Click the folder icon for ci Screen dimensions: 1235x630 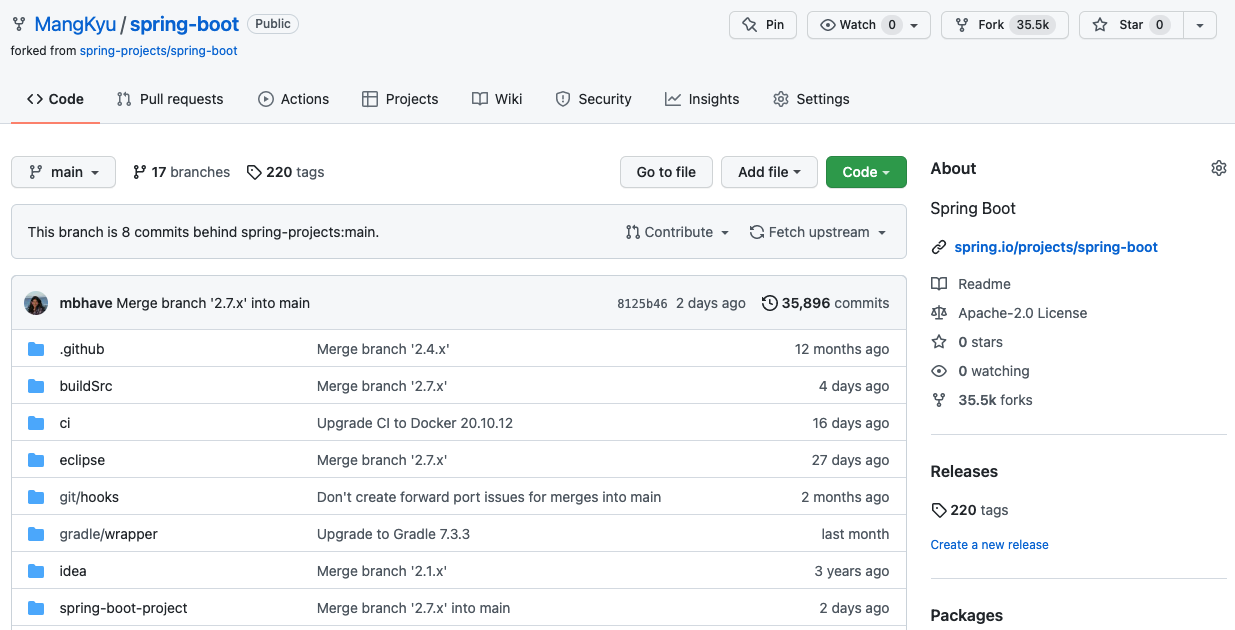36,423
